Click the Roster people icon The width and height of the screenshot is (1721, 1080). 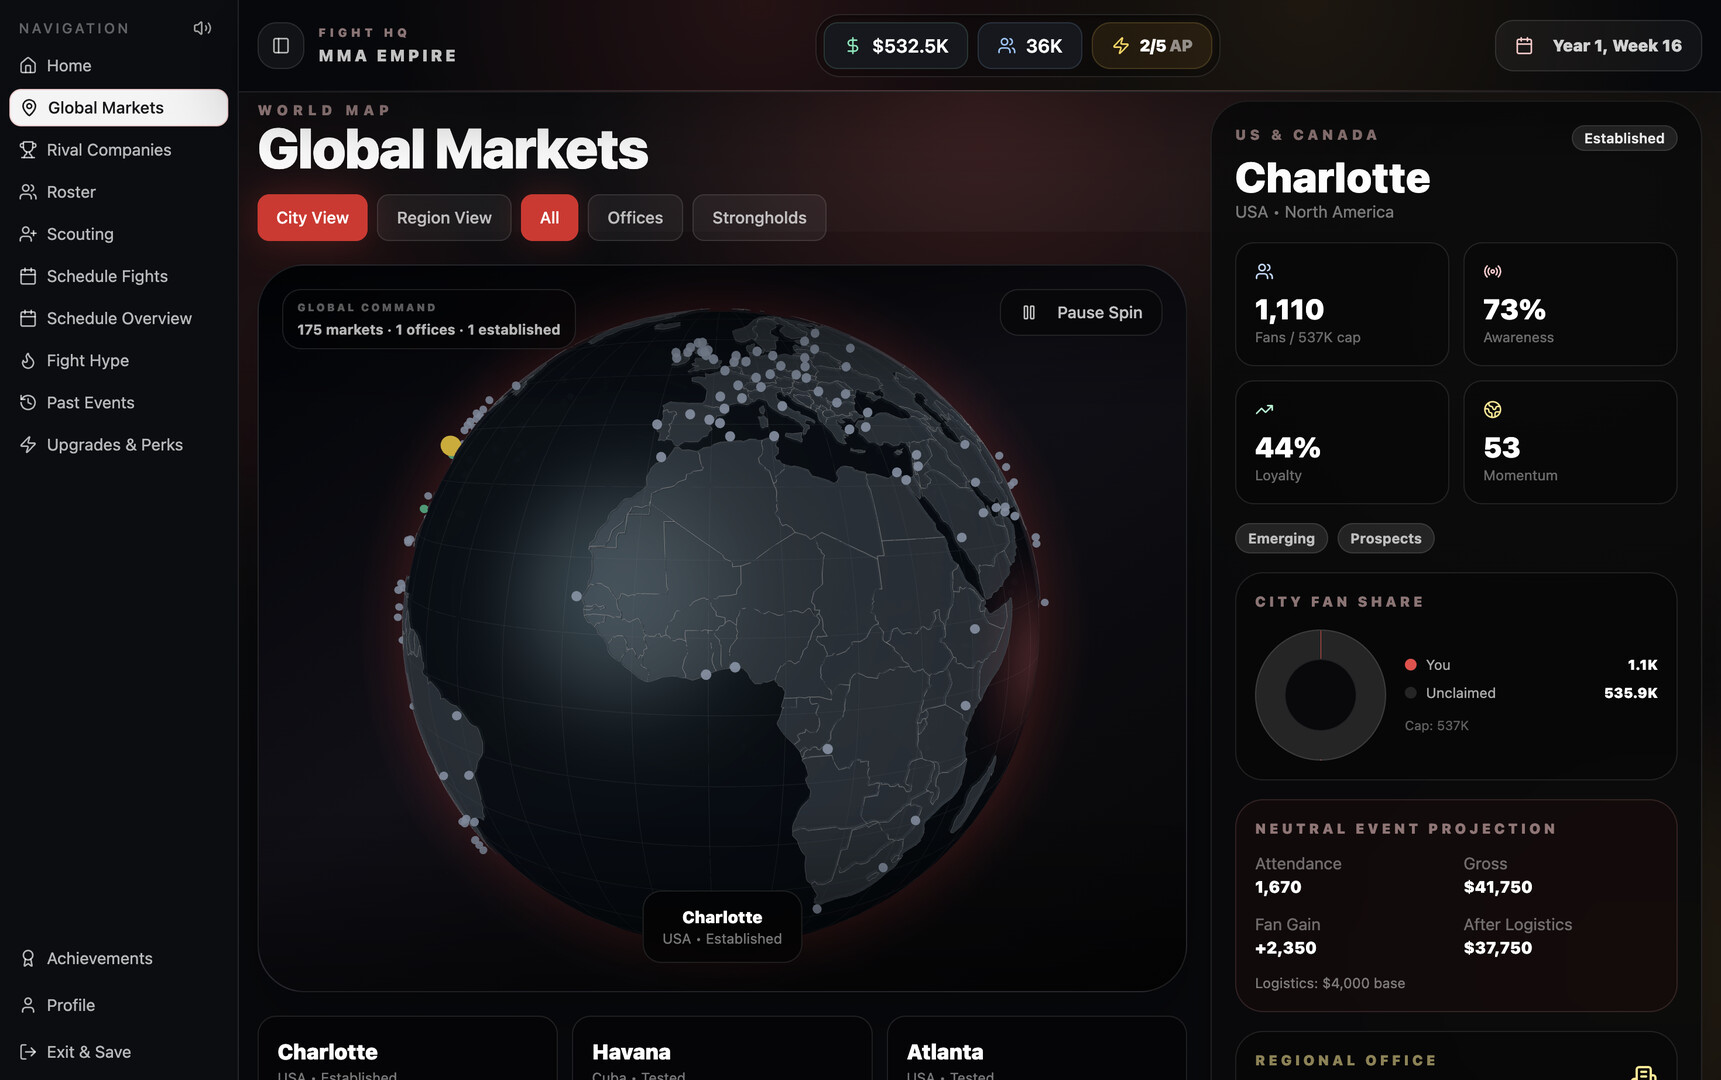click(28, 192)
